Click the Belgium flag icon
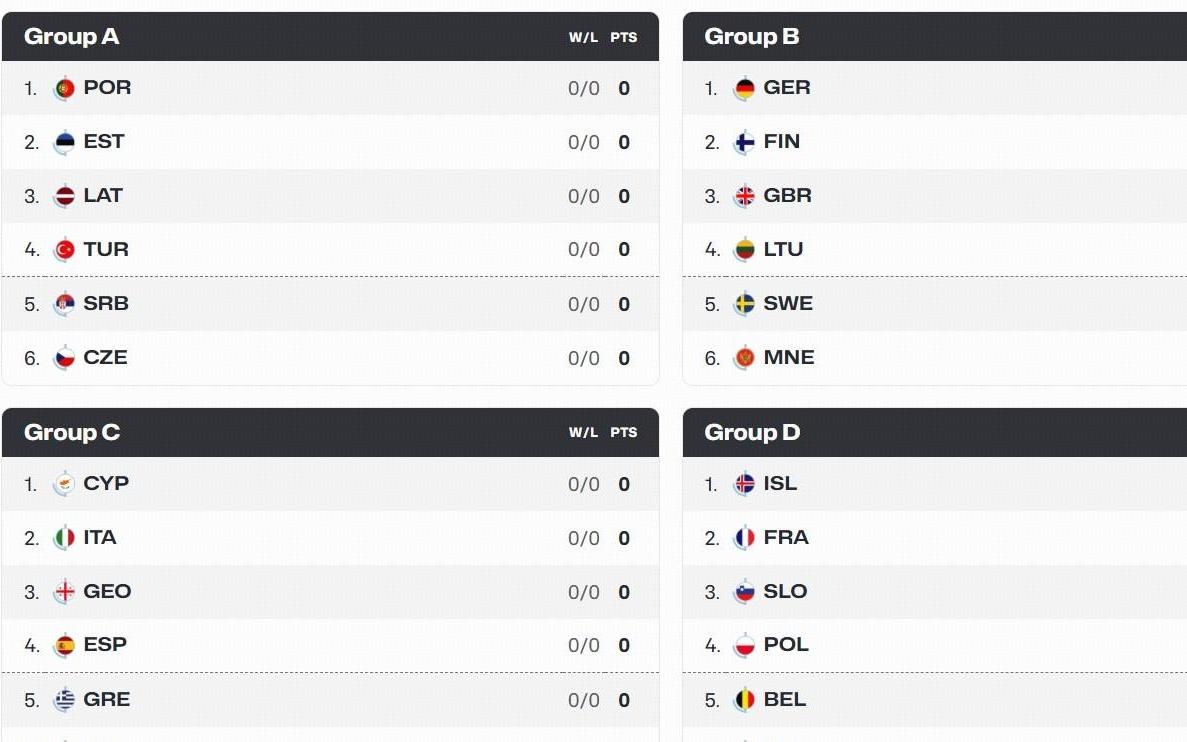The height and width of the screenshot is (742, 1187). [745, 700]
